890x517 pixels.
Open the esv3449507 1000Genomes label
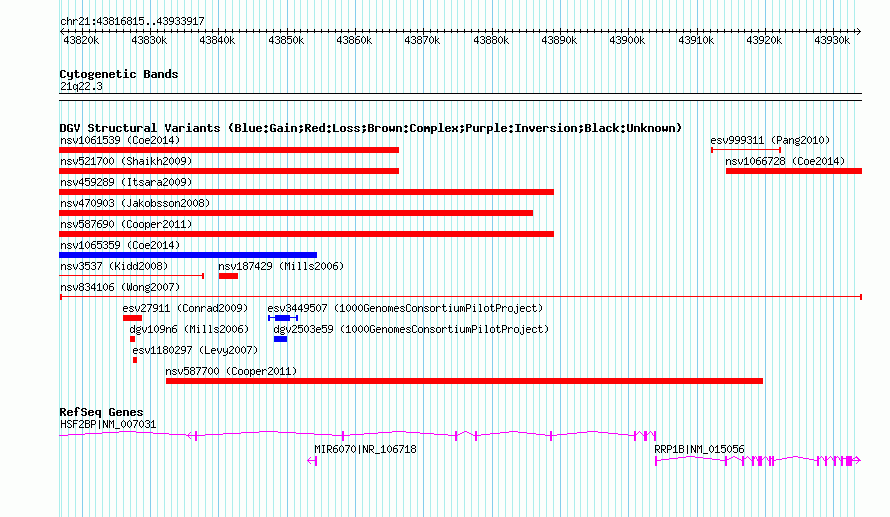(405, 308)
